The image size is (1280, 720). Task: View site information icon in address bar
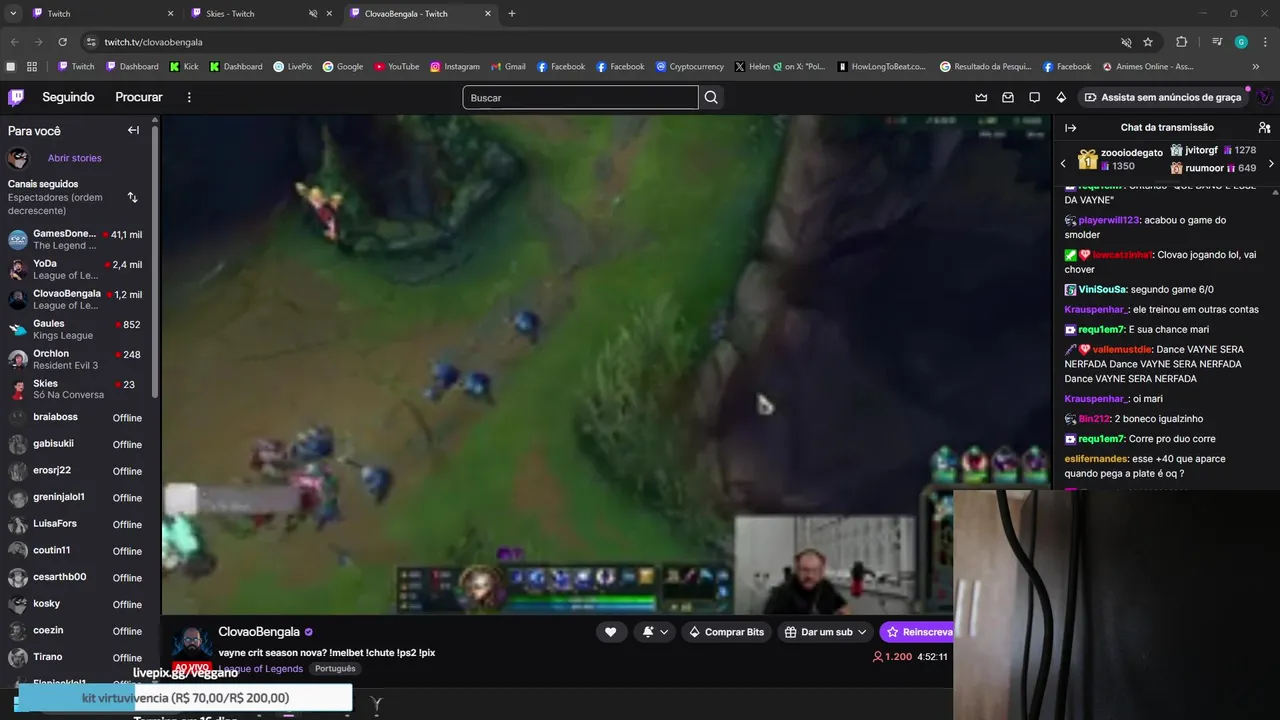pyautogui.click(x=91, y=42)
